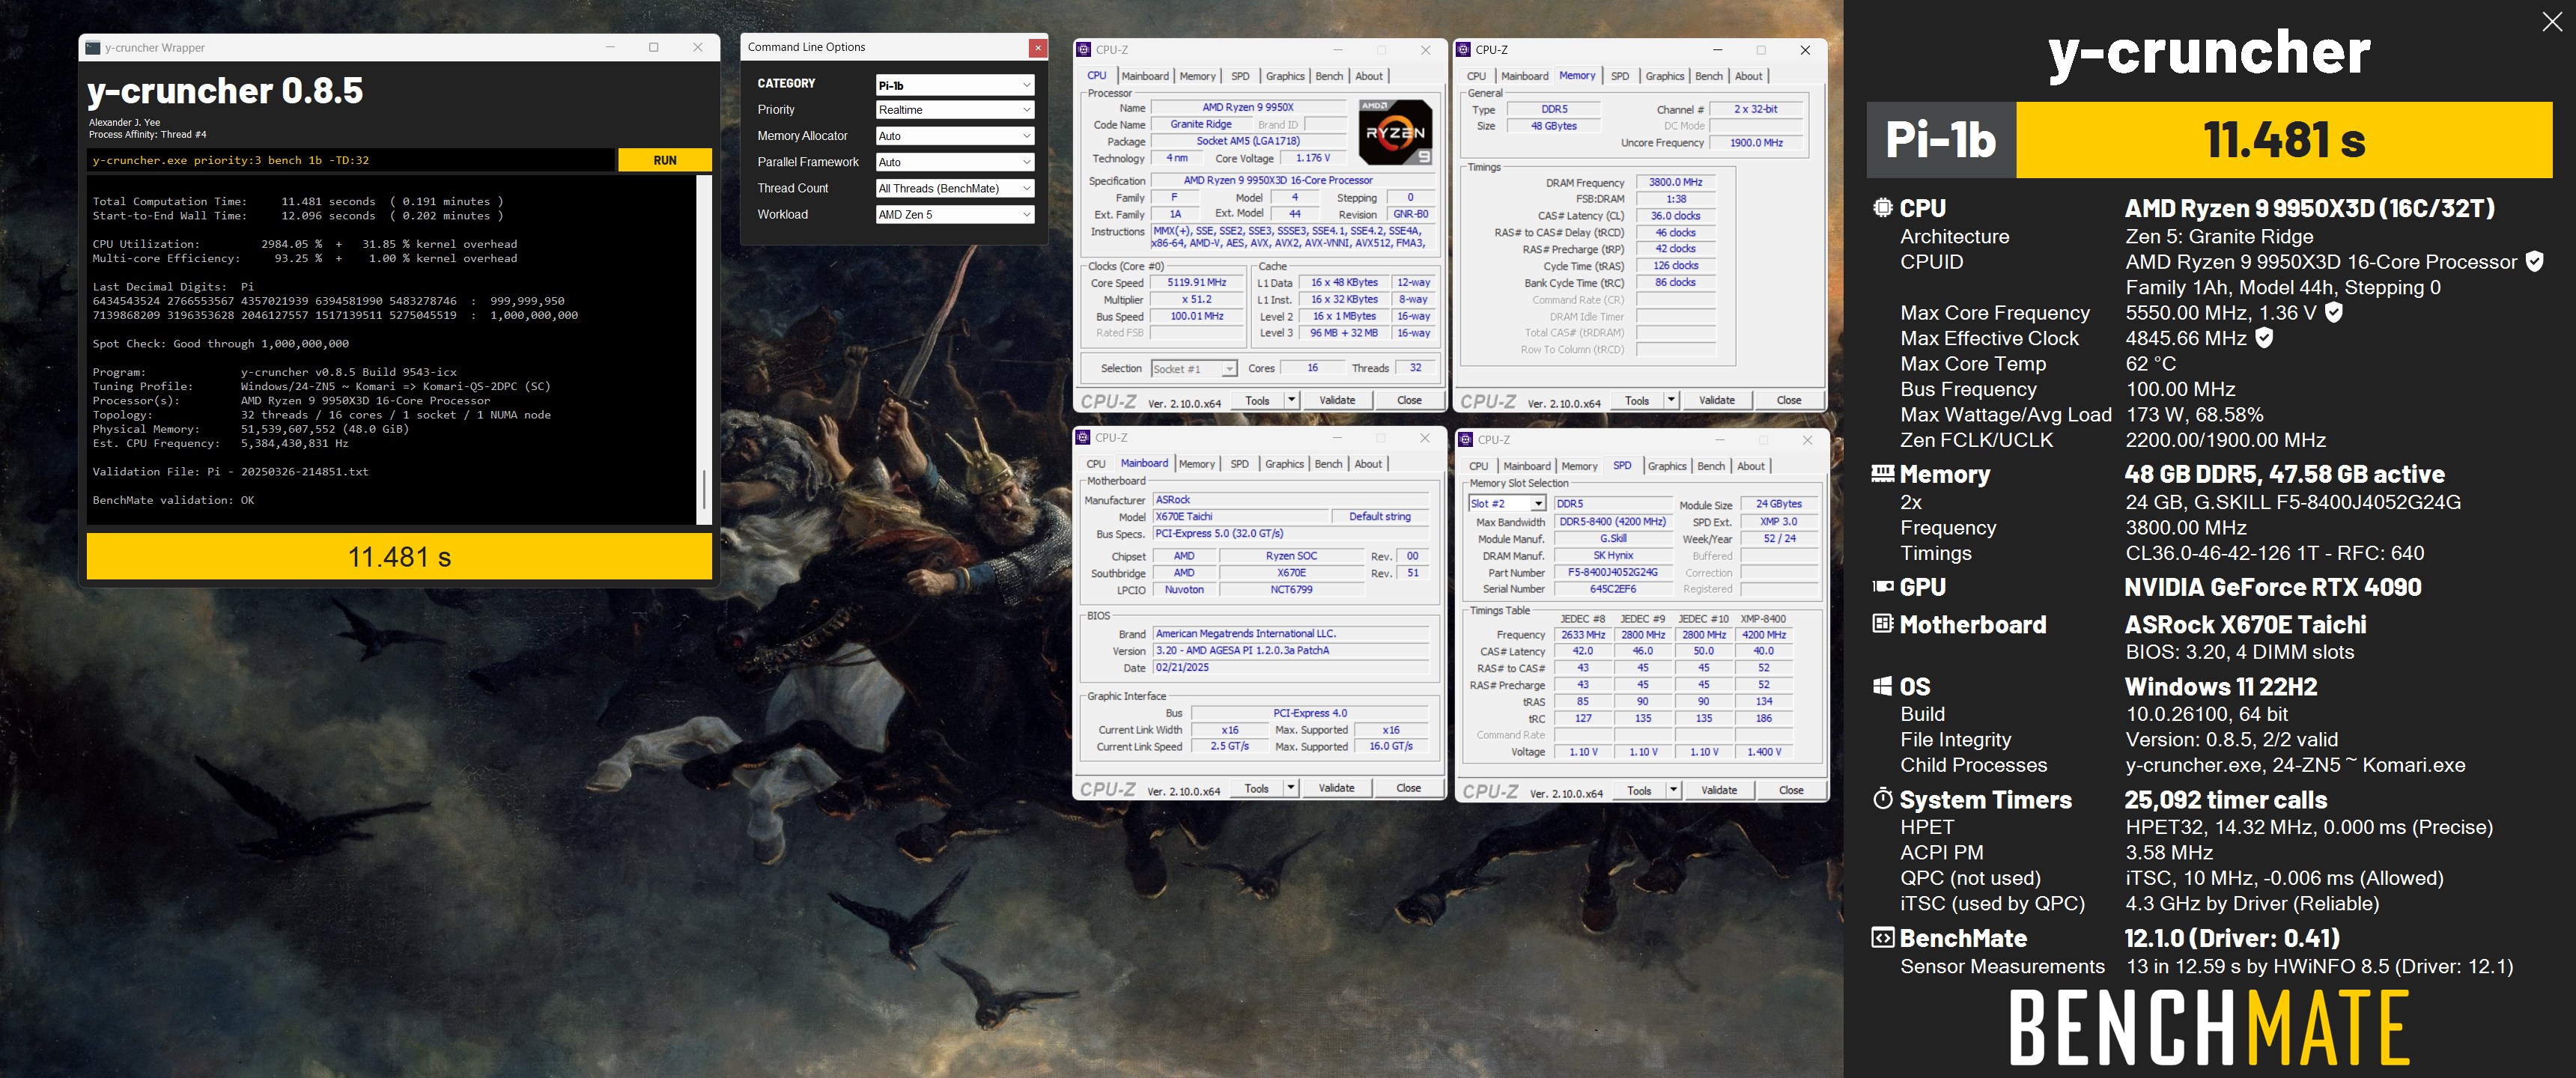2576x1078 pixels.
Task: Click the Ryzen 9 logo in CPU-Z
Action: coord(1395,132)
